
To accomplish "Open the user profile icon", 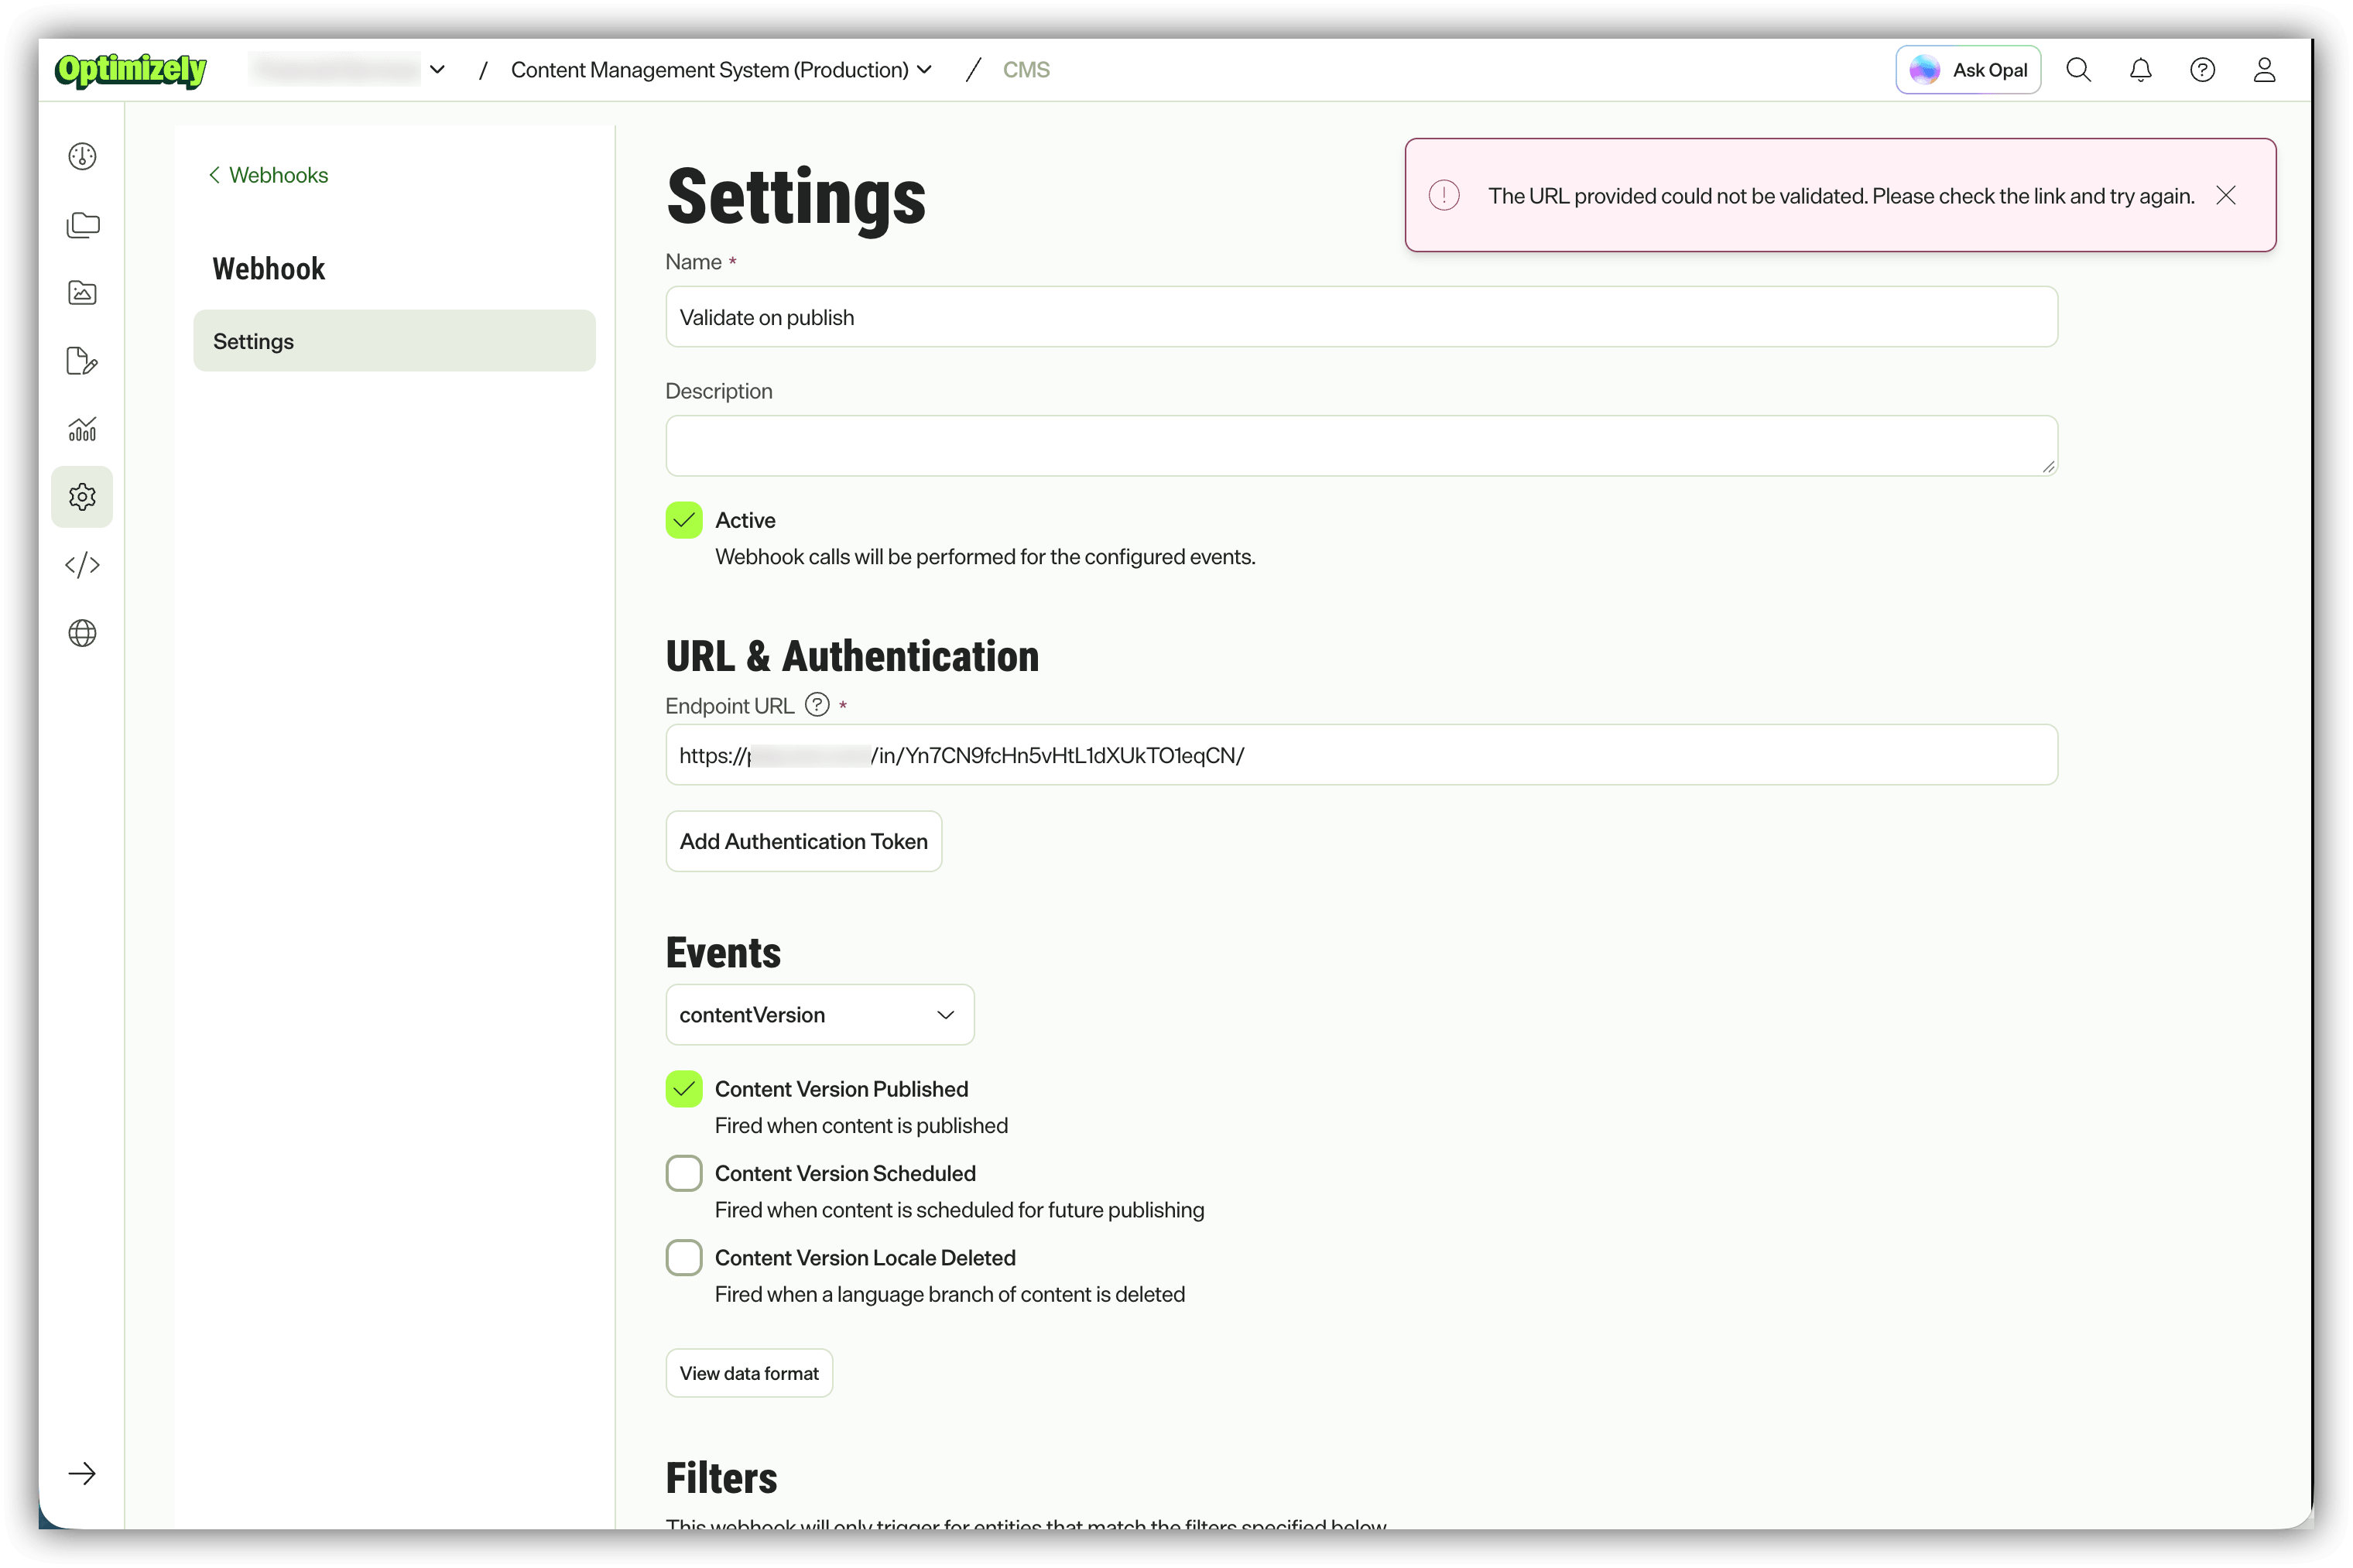I will pos(2264,70).
